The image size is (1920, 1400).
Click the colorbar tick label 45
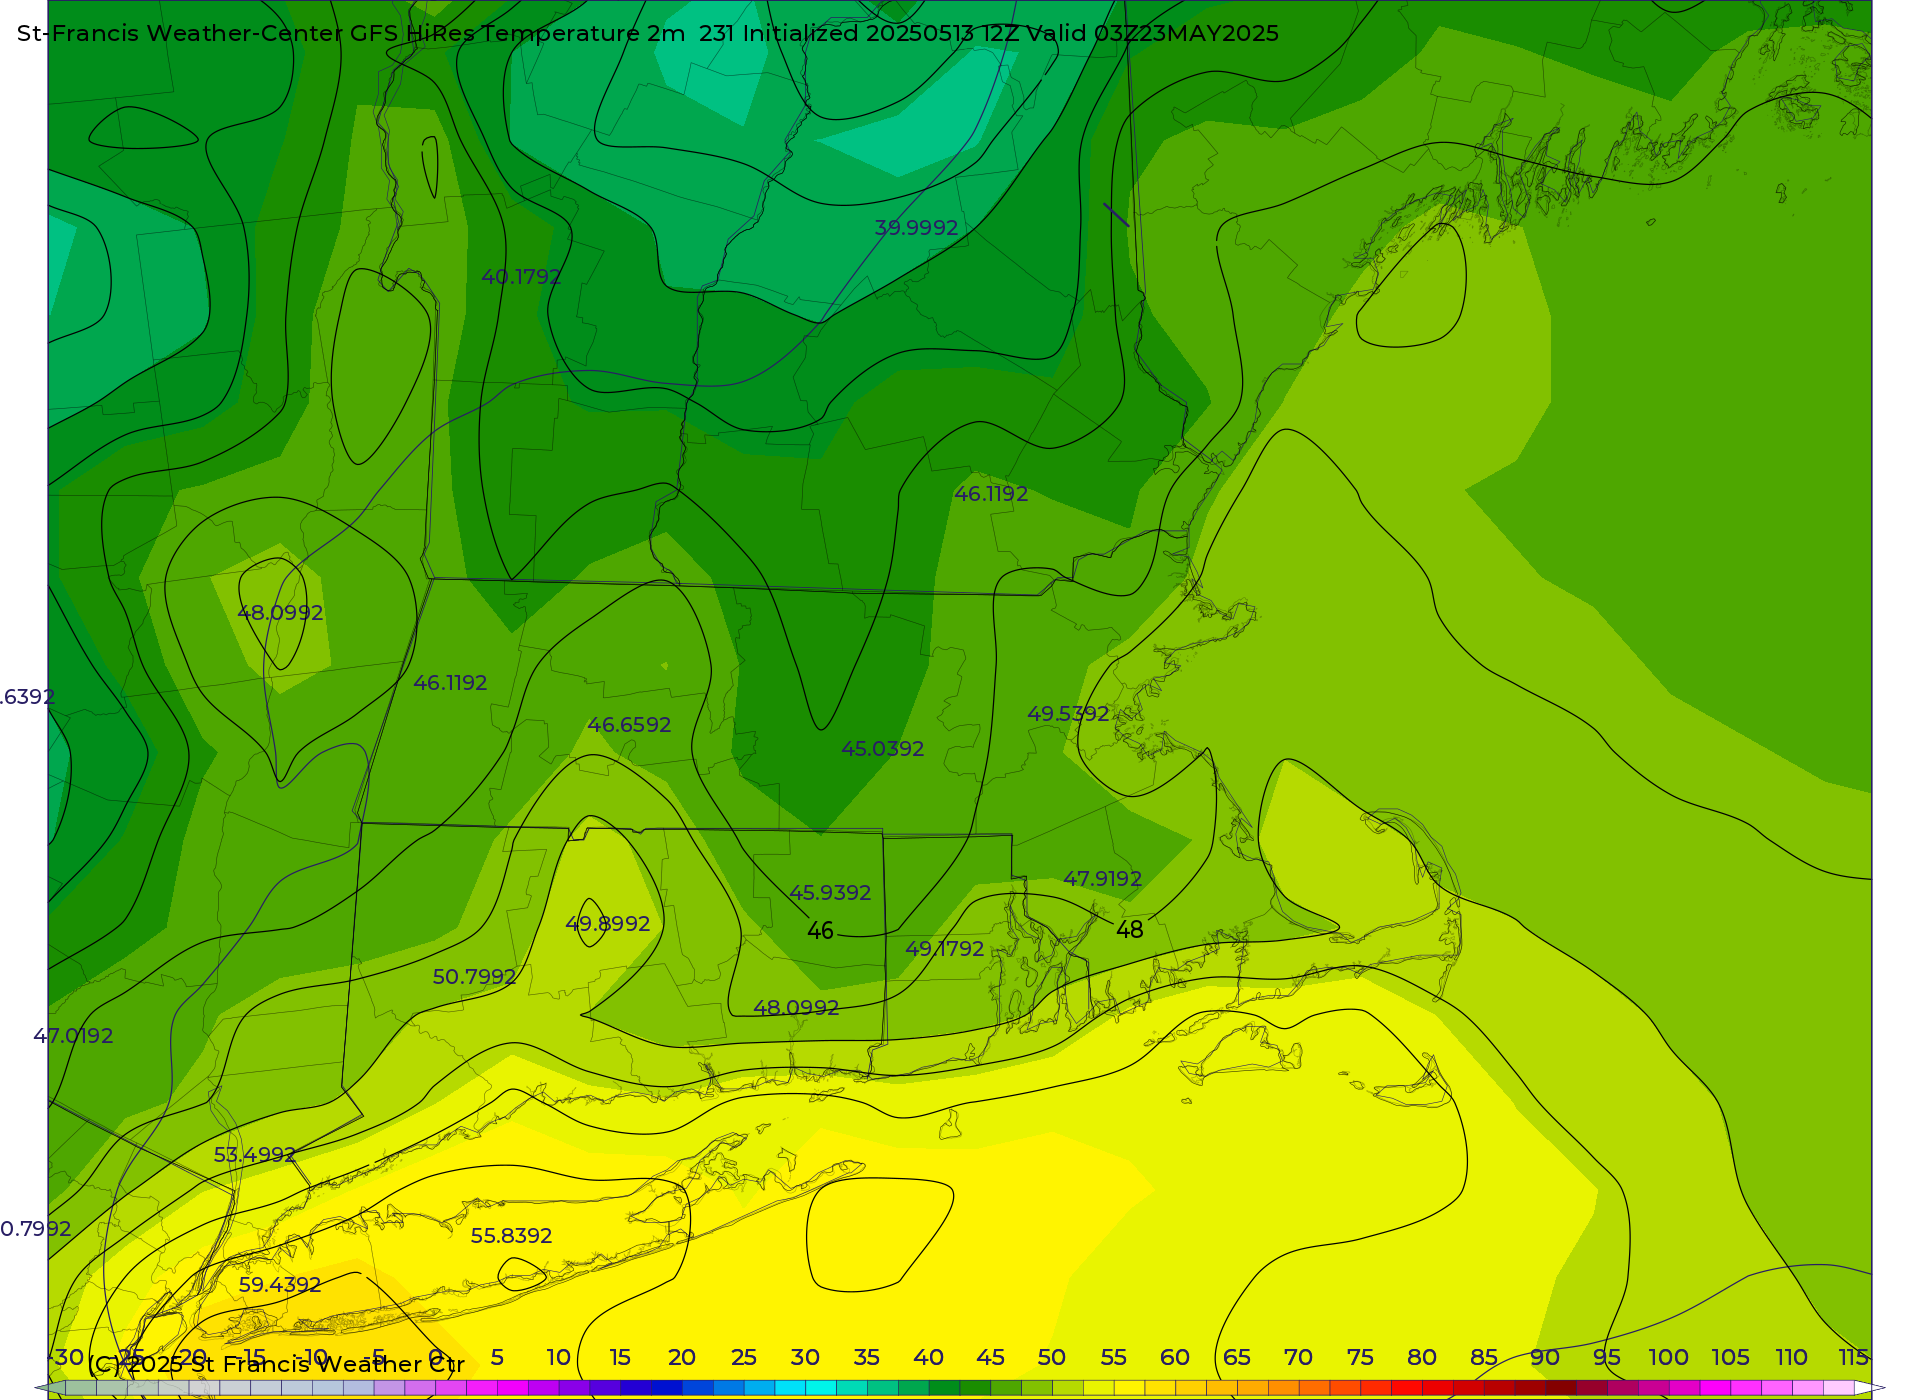click(990, 1358)
